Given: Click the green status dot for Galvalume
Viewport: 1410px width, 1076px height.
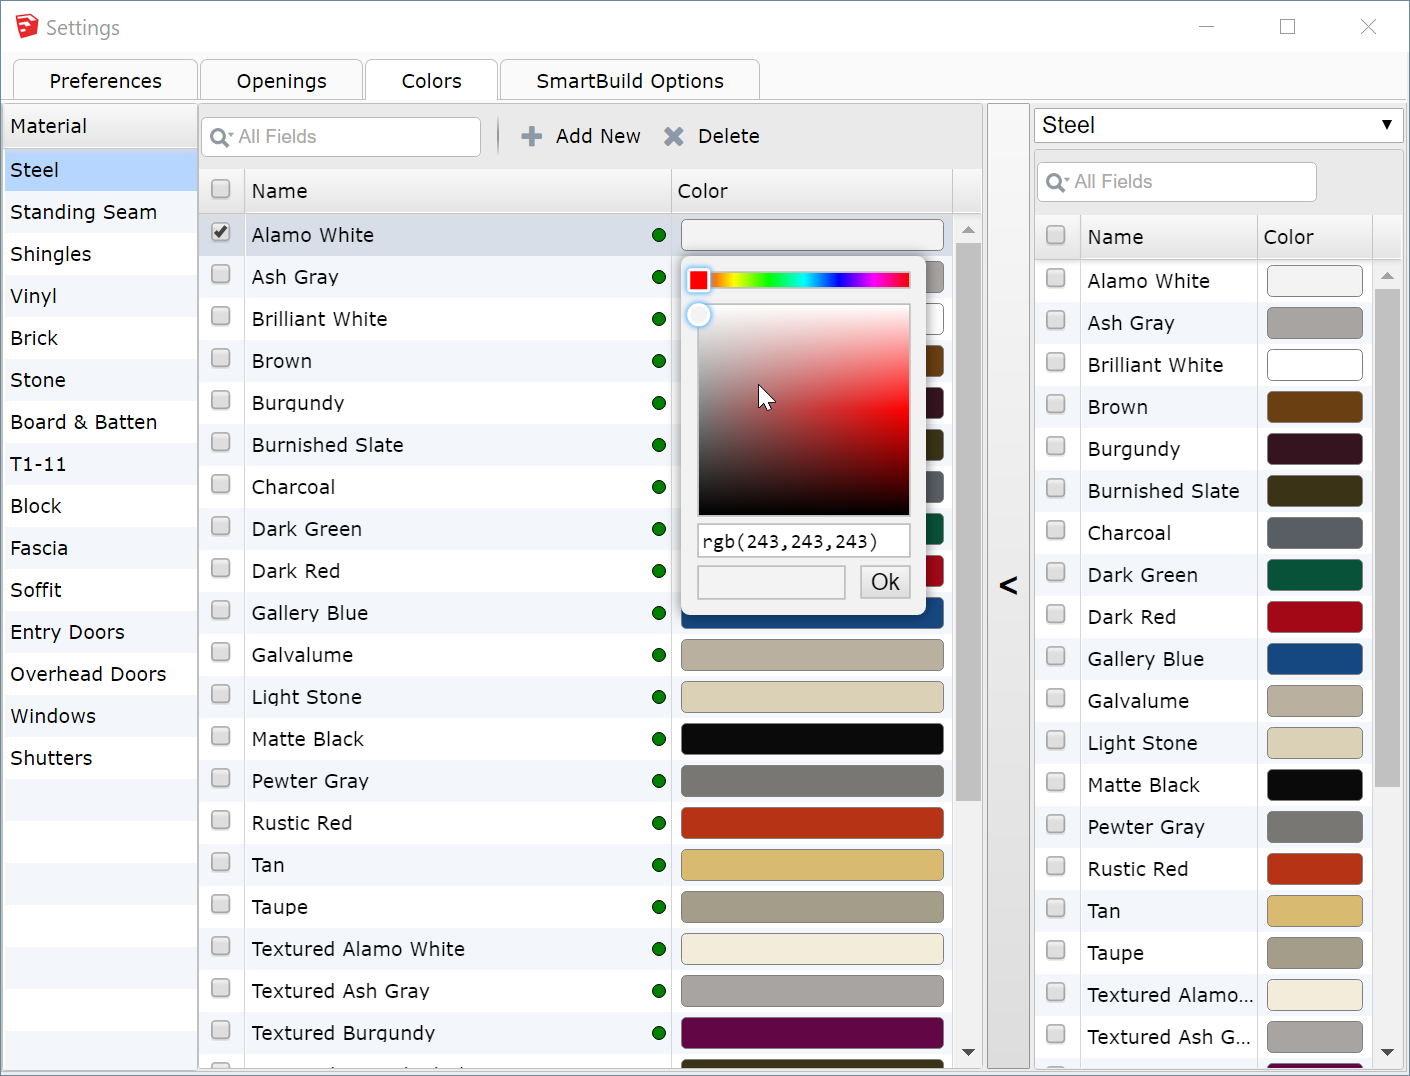Looking at the screenshot, I should point(659,655).
